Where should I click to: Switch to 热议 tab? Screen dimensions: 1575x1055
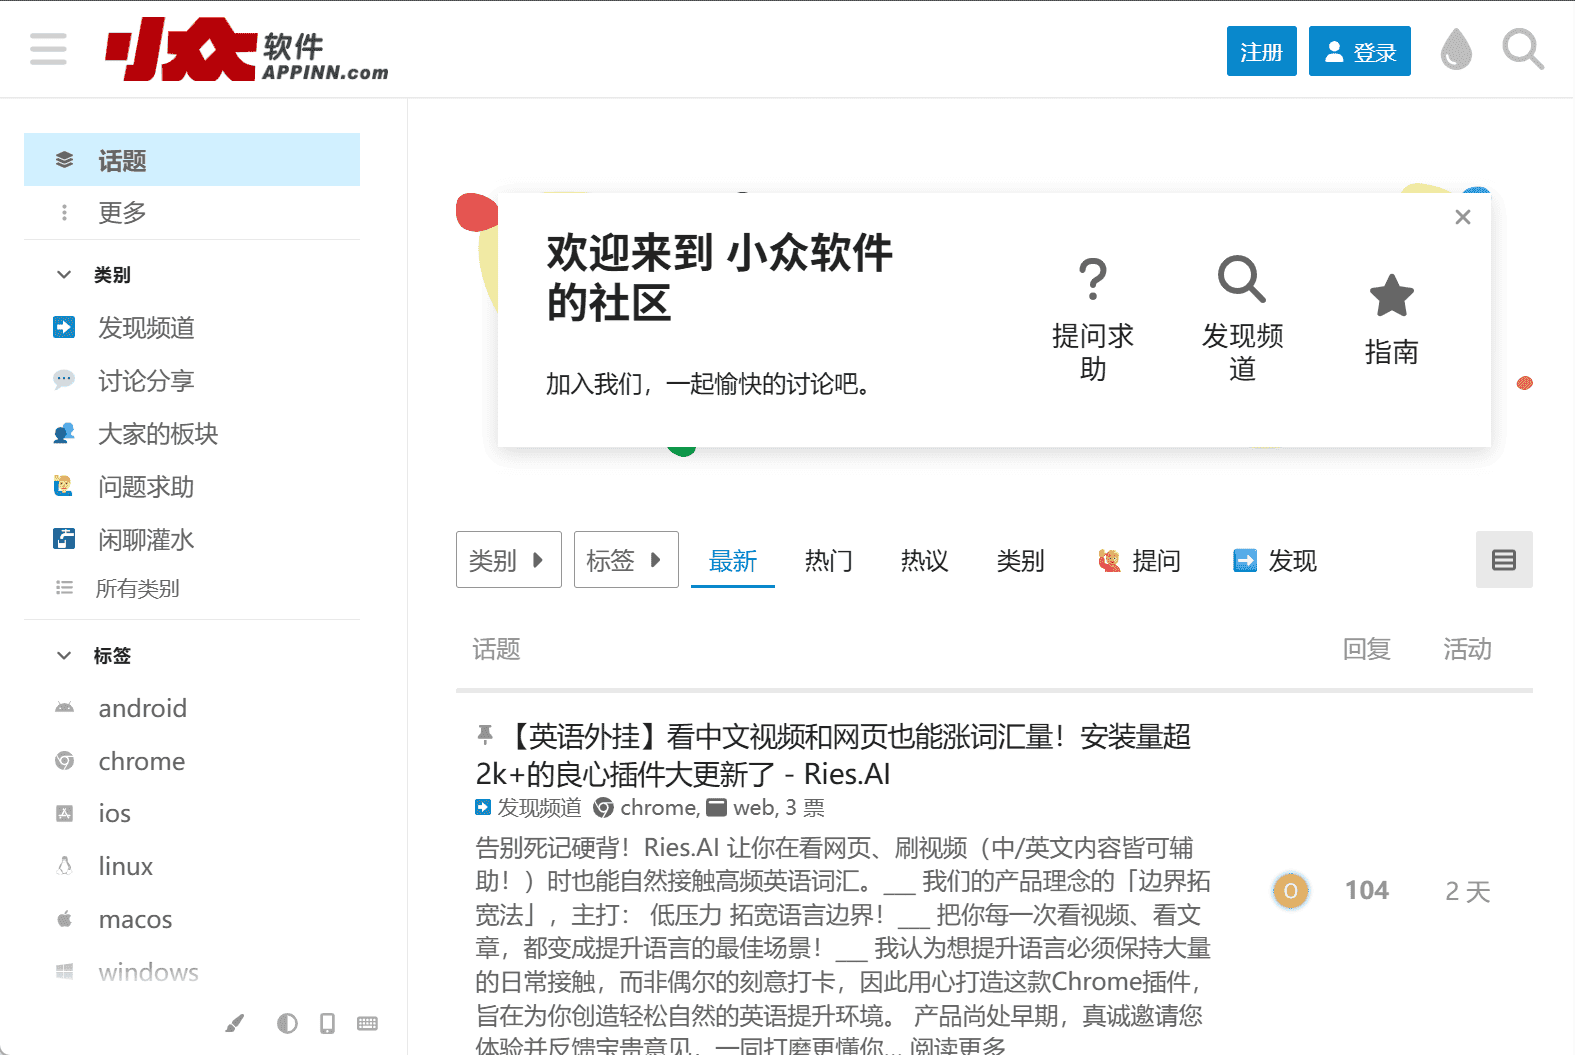[x=924, y=560]
